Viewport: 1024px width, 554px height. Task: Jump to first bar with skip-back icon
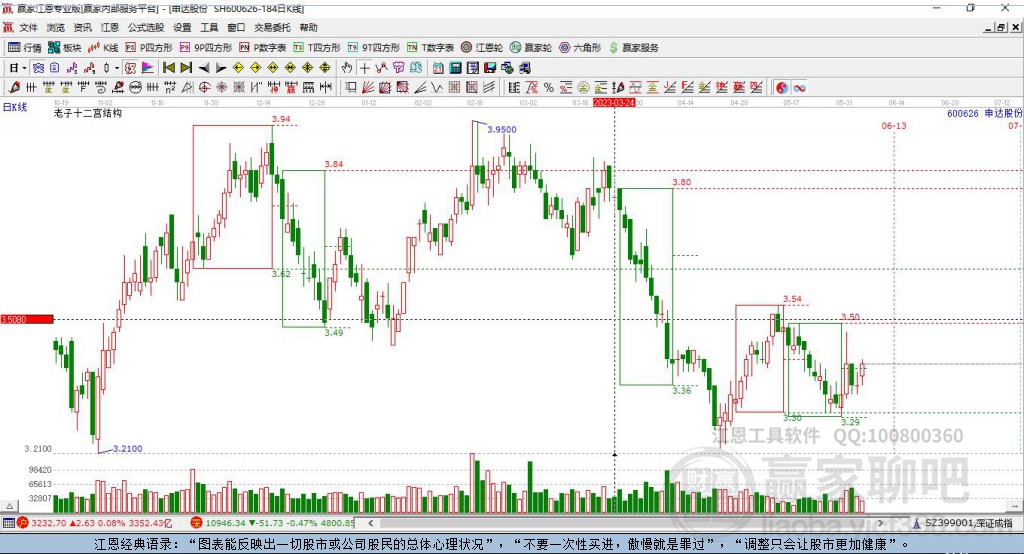168,68
